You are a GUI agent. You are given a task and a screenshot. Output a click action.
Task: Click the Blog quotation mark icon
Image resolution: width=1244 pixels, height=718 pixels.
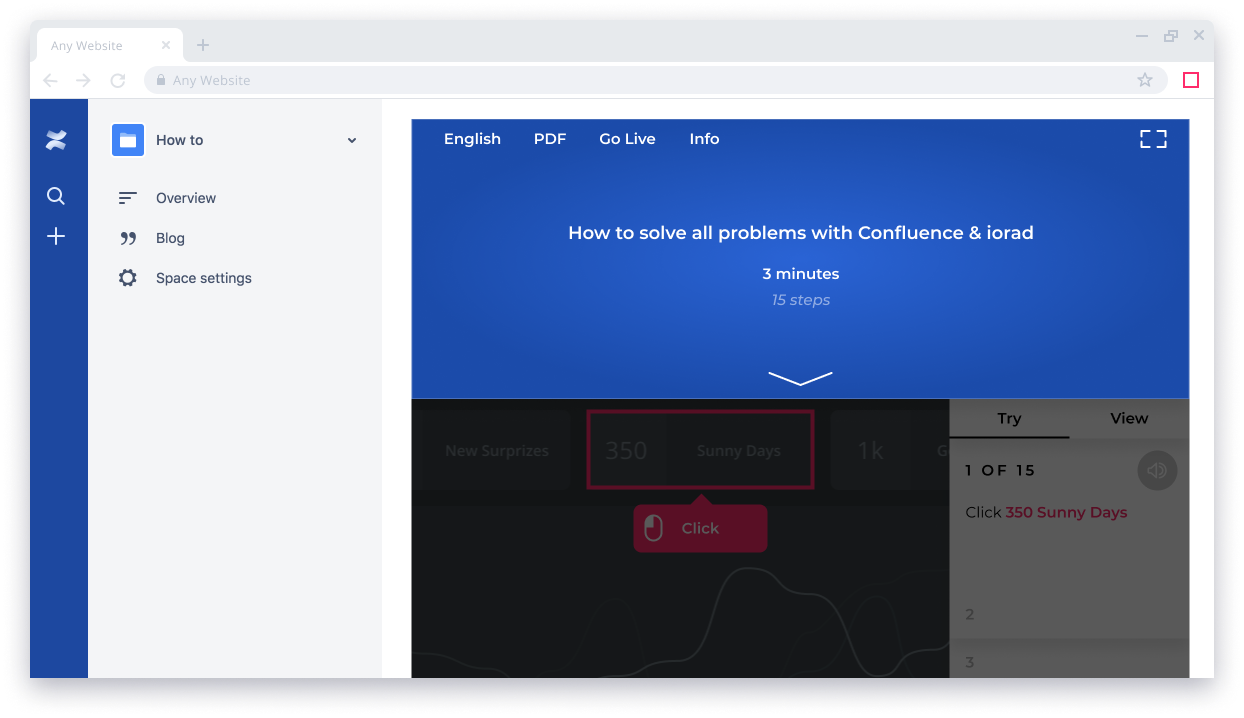point(128,239)
